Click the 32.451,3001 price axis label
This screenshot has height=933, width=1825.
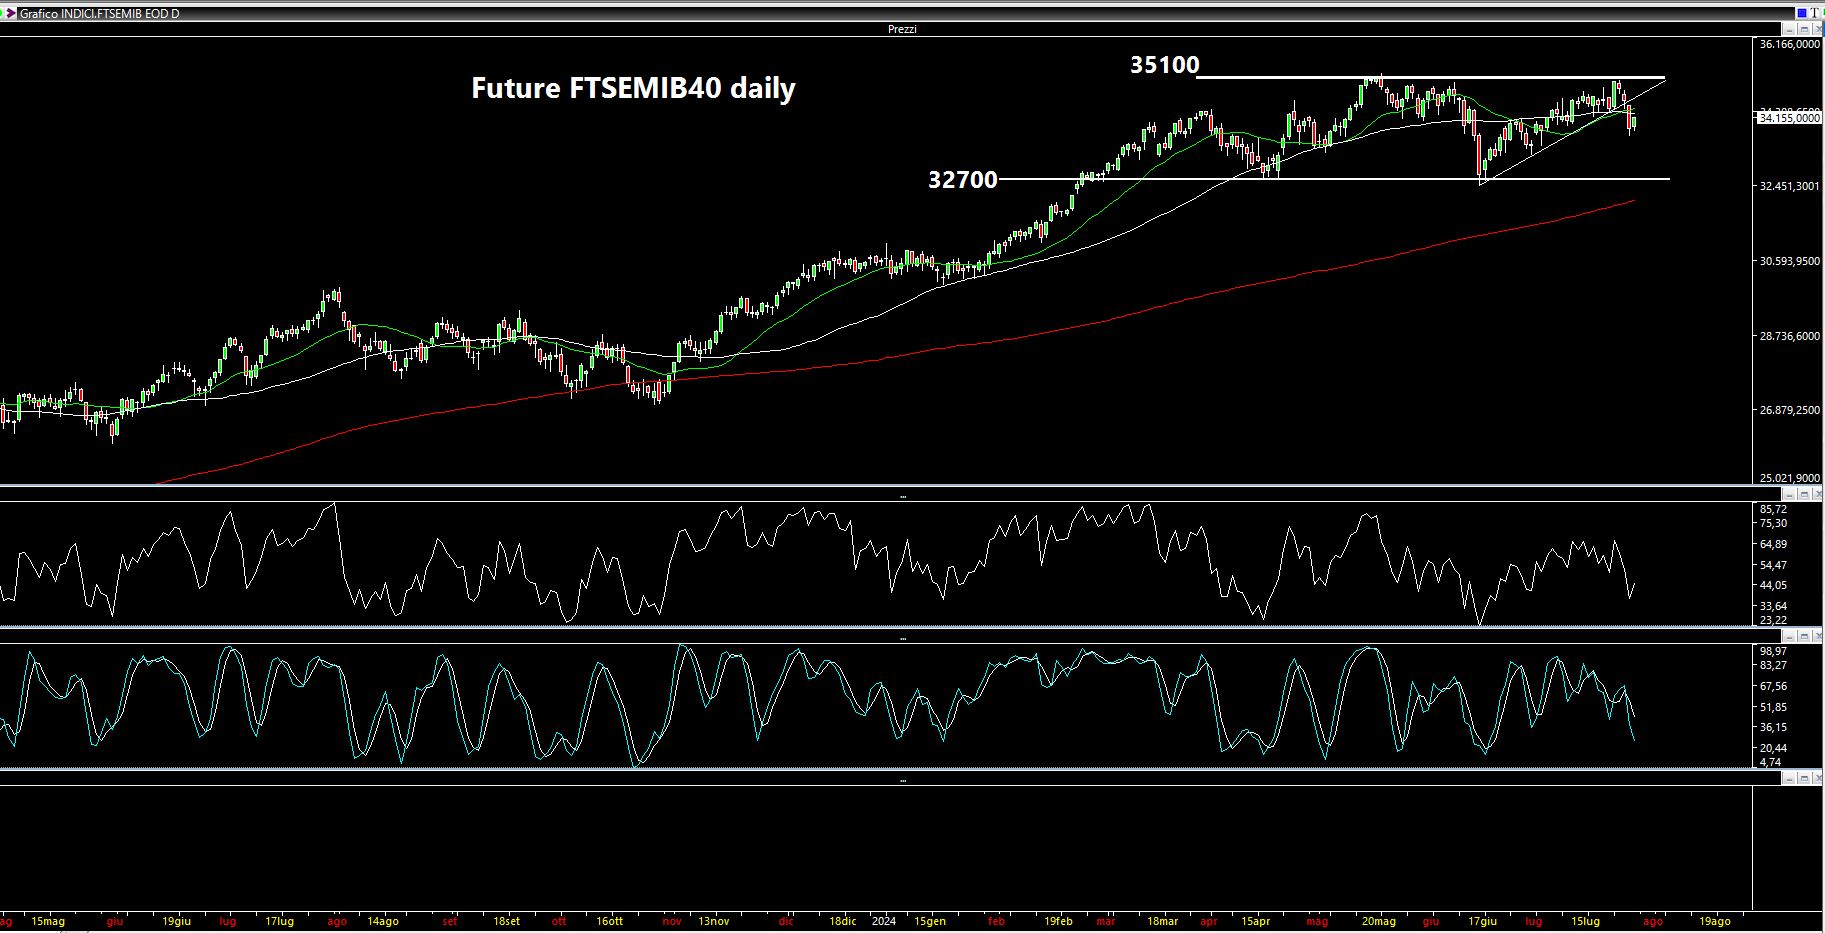click(x=1790, y=186)
